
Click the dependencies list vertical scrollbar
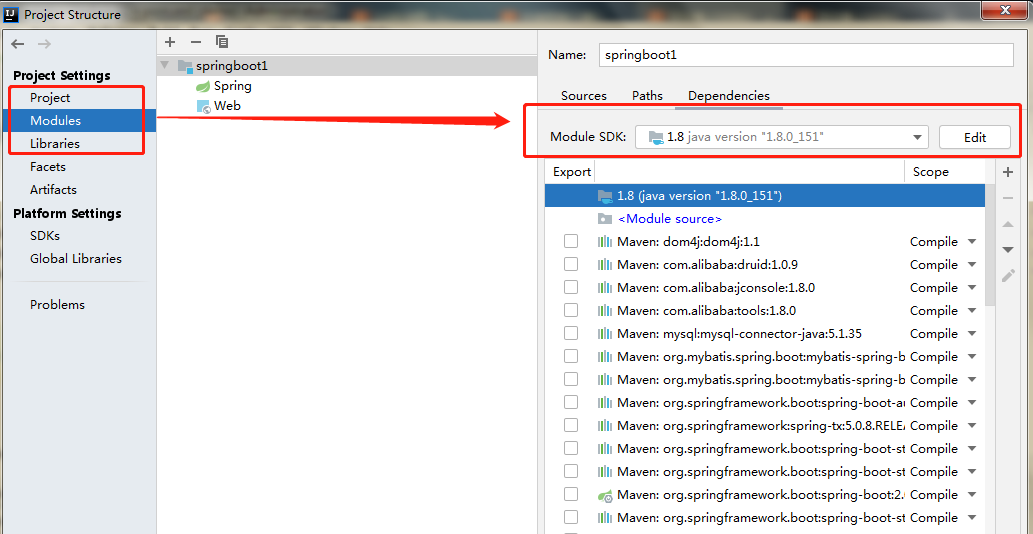point(990,244)
